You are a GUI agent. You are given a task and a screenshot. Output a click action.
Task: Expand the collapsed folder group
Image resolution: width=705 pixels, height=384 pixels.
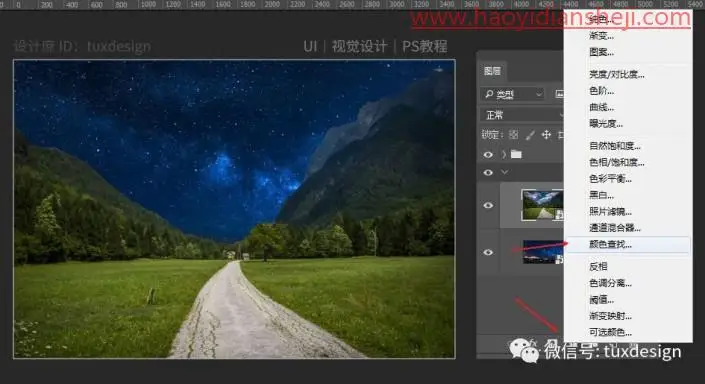pos(504,155)
